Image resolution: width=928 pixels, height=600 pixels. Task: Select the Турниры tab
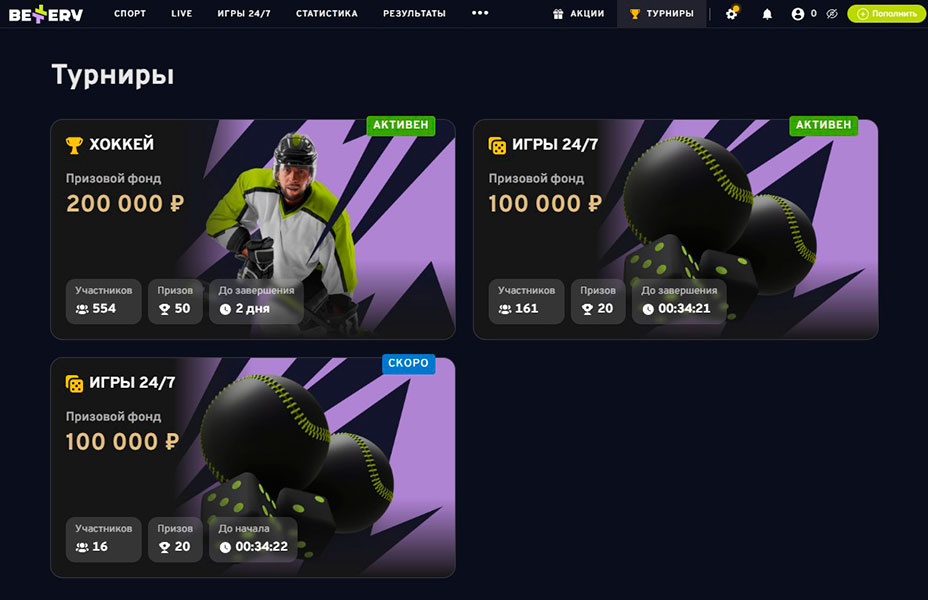point(662,14)
